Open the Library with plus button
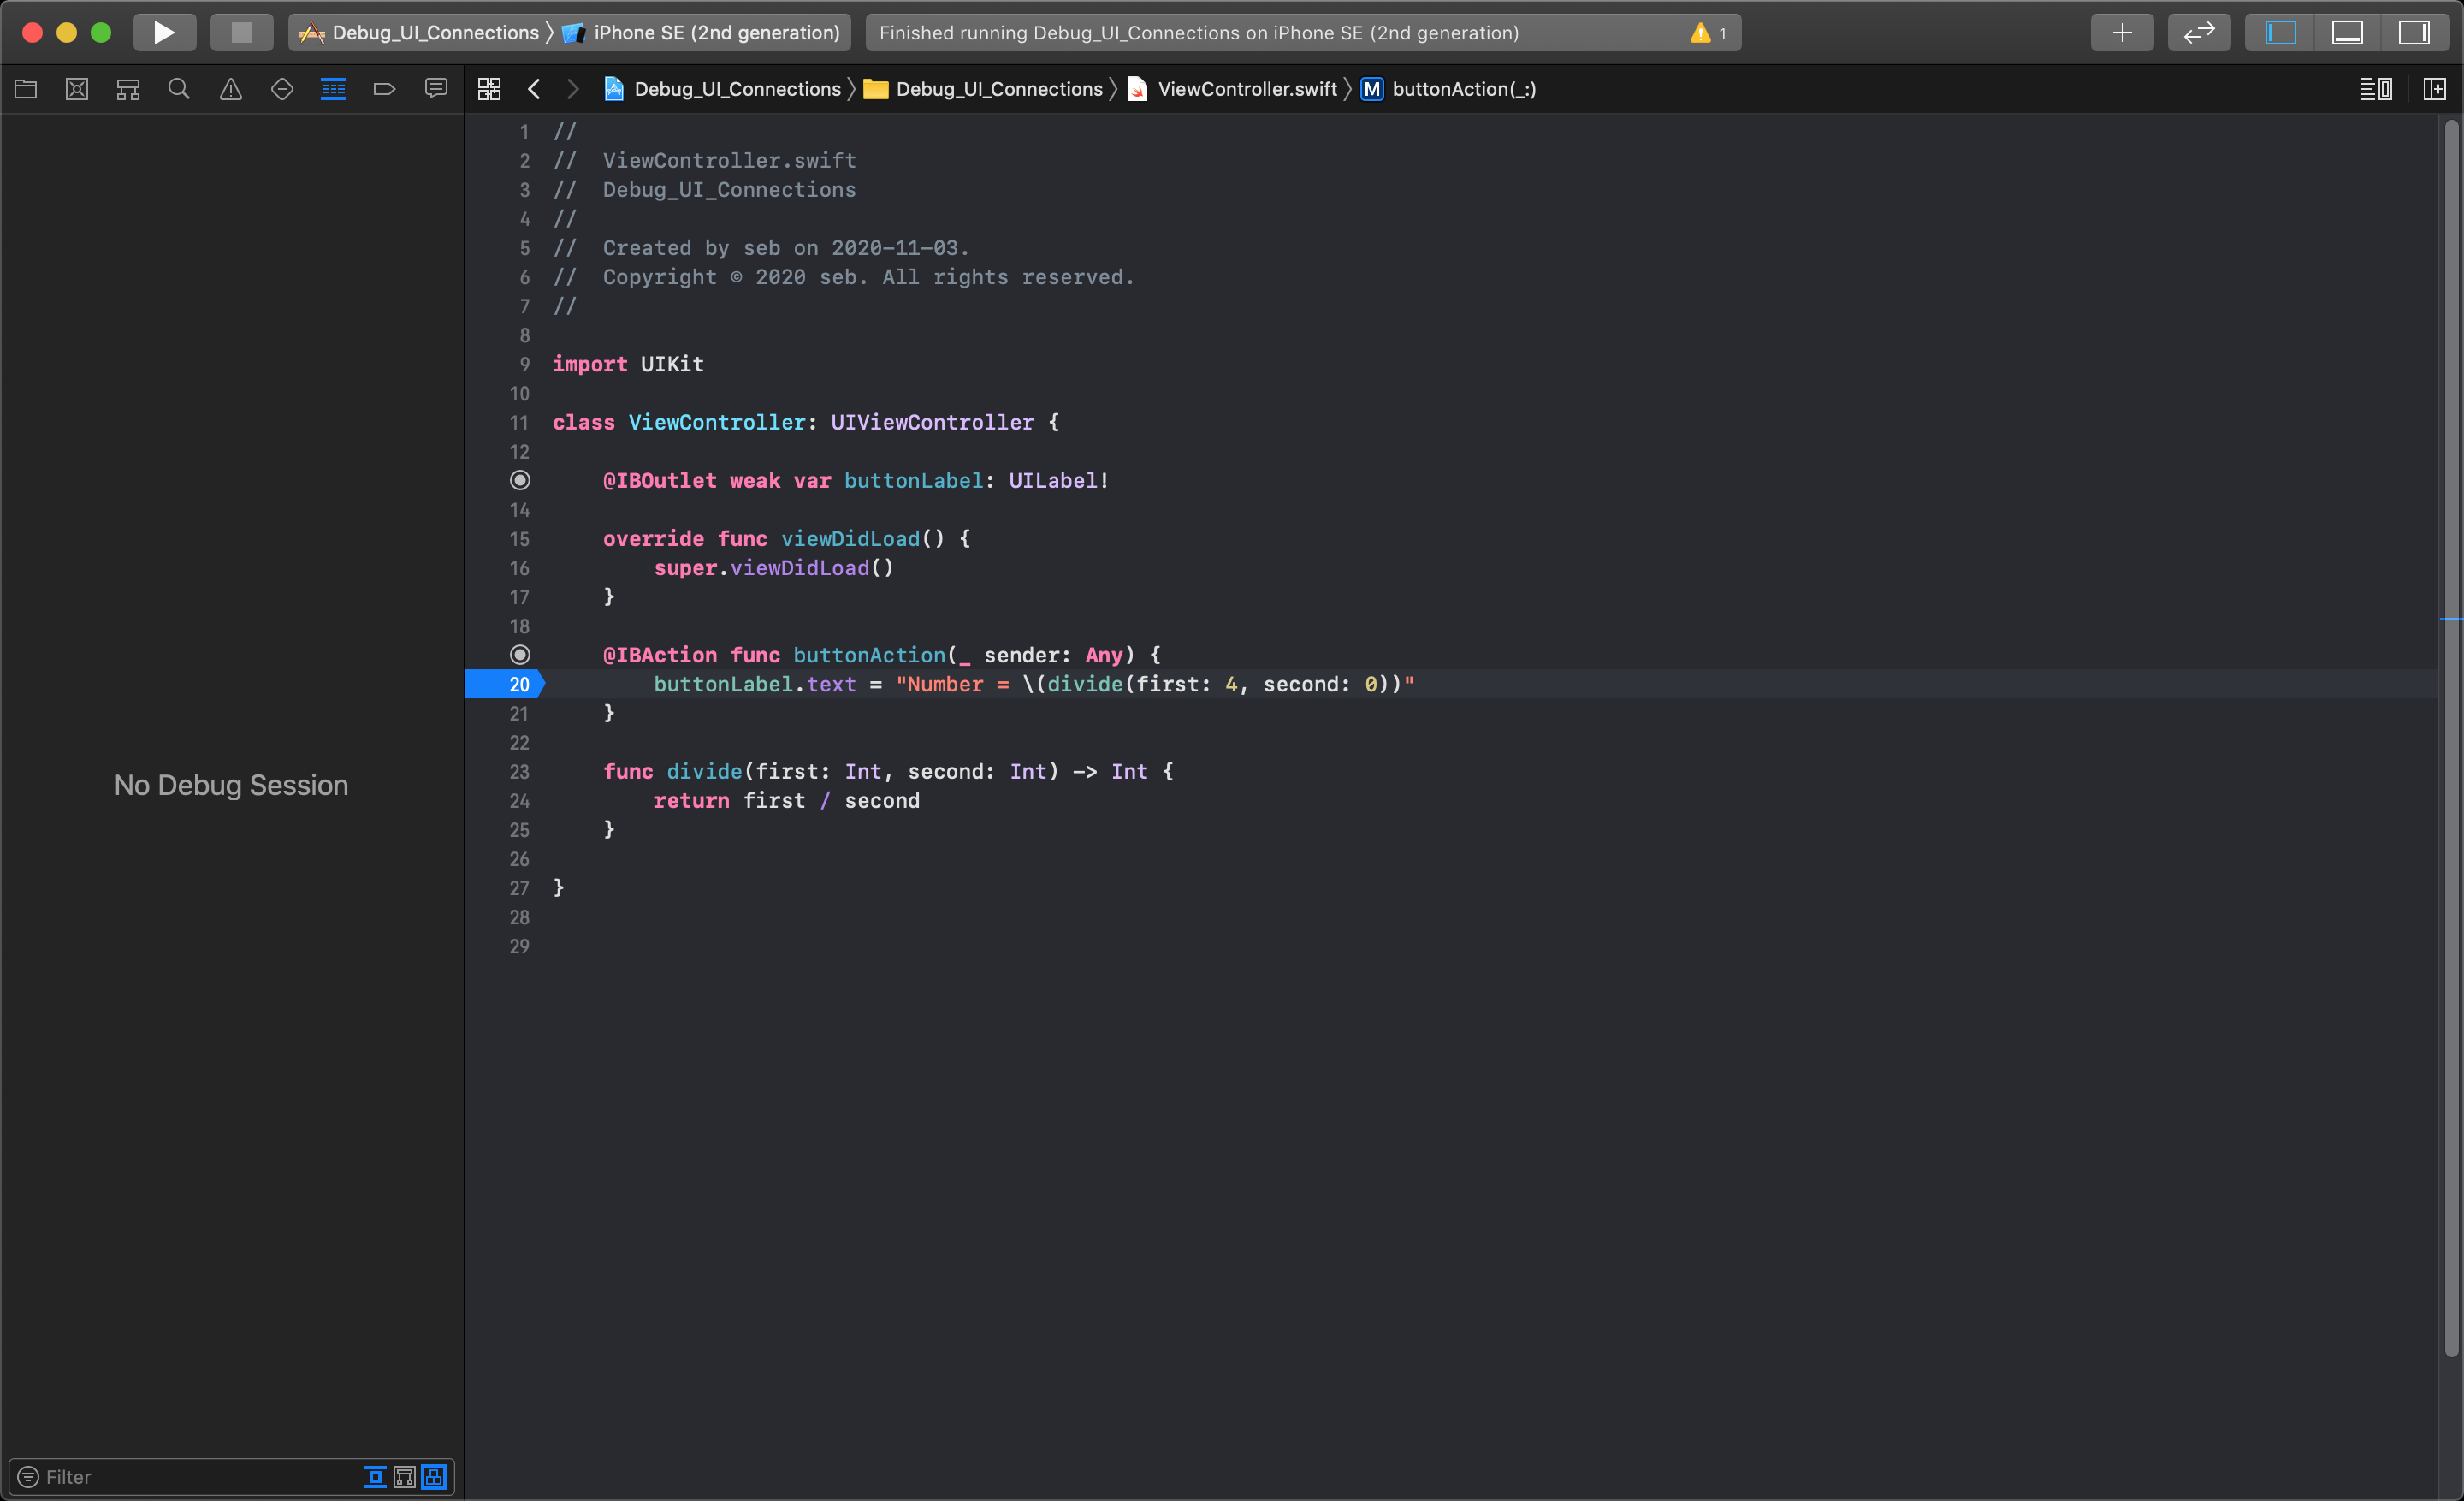Viewport: 2464px width, 1501px height. point(2122,32)
